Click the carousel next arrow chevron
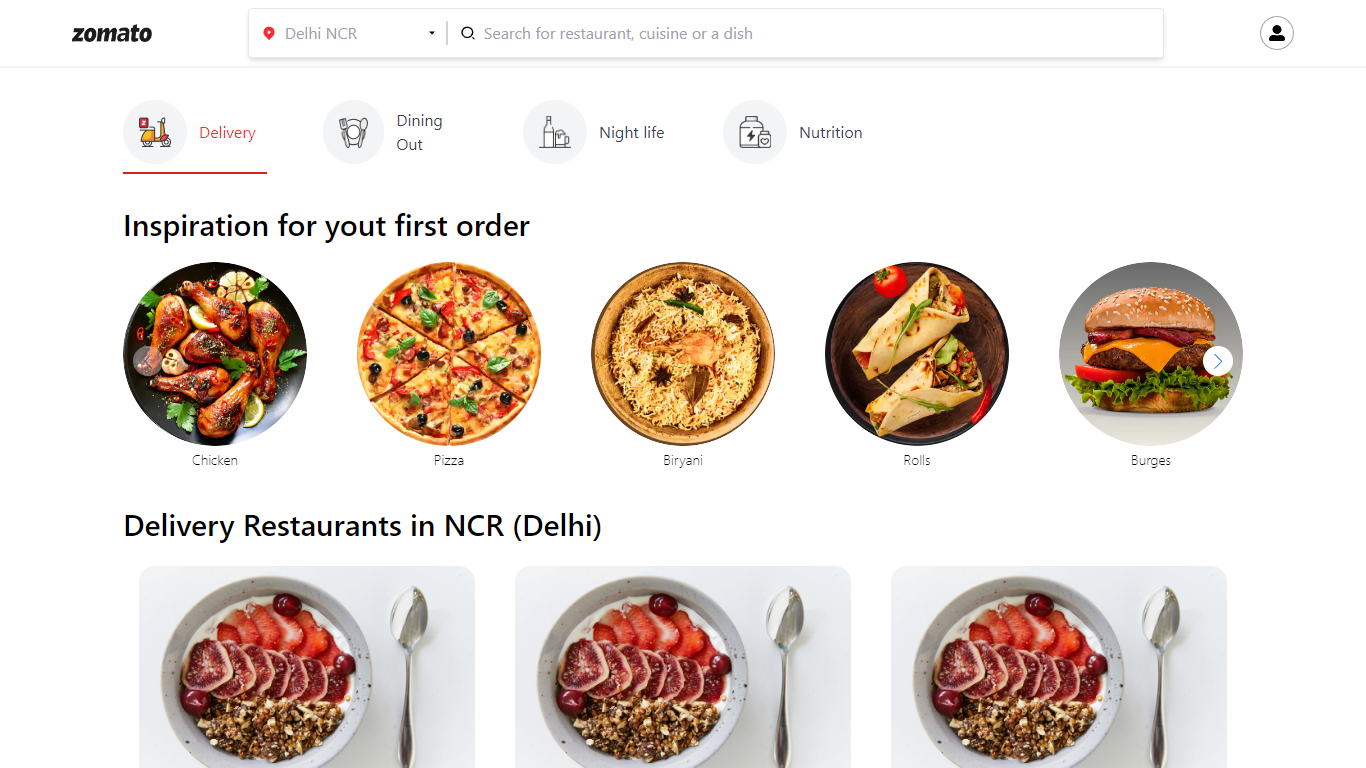Screen dimensions: 1366x768 [x=1217, y=360]
